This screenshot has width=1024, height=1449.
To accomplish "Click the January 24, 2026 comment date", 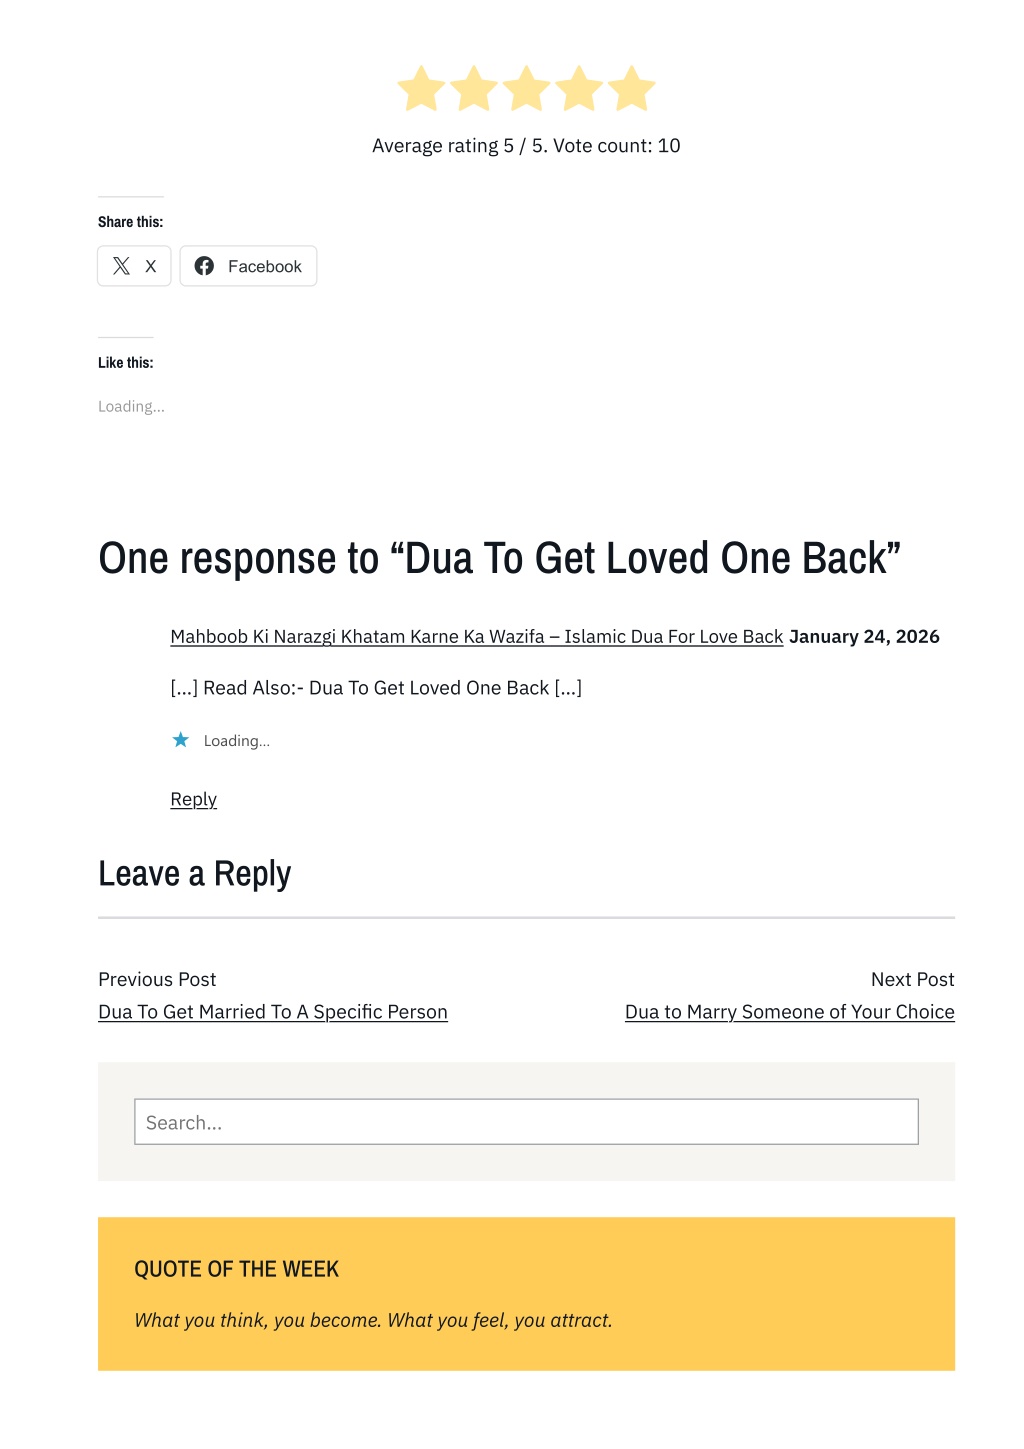I will (864, 637).
